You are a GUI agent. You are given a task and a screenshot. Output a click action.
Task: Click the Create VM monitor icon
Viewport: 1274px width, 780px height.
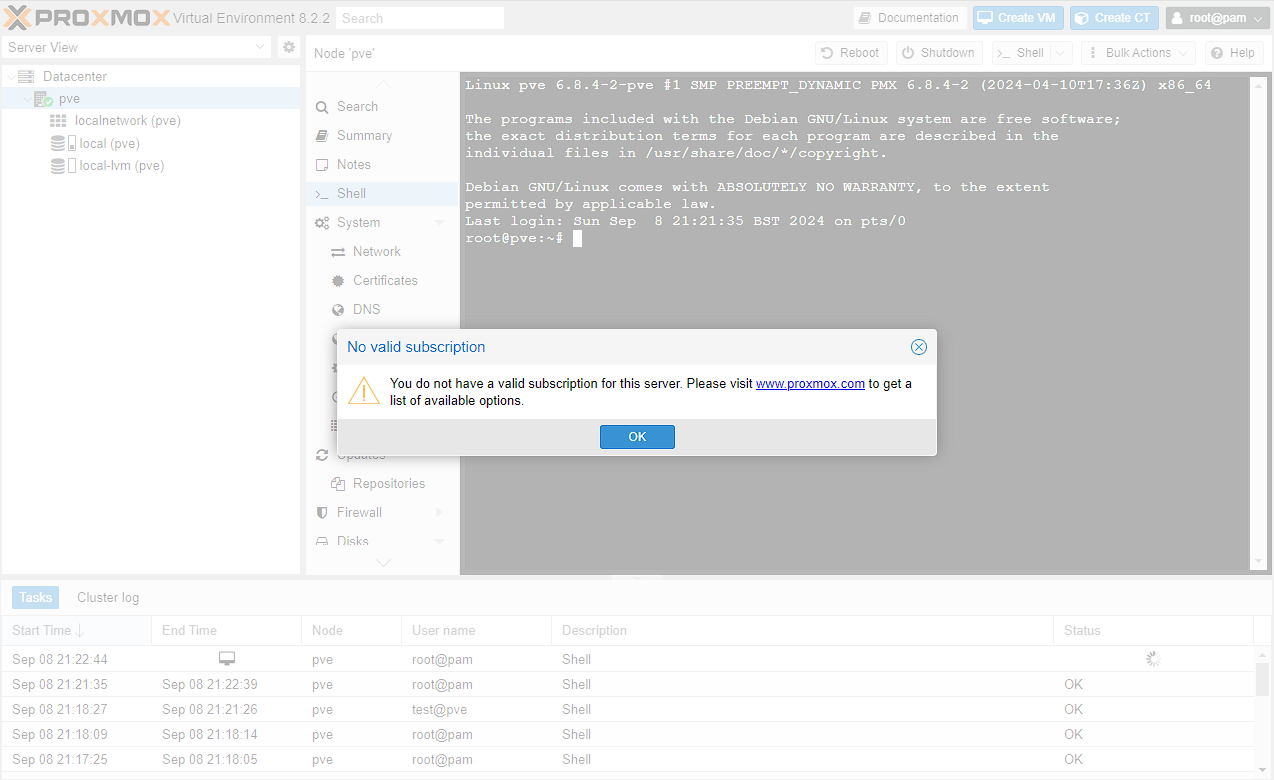point(985,18)
